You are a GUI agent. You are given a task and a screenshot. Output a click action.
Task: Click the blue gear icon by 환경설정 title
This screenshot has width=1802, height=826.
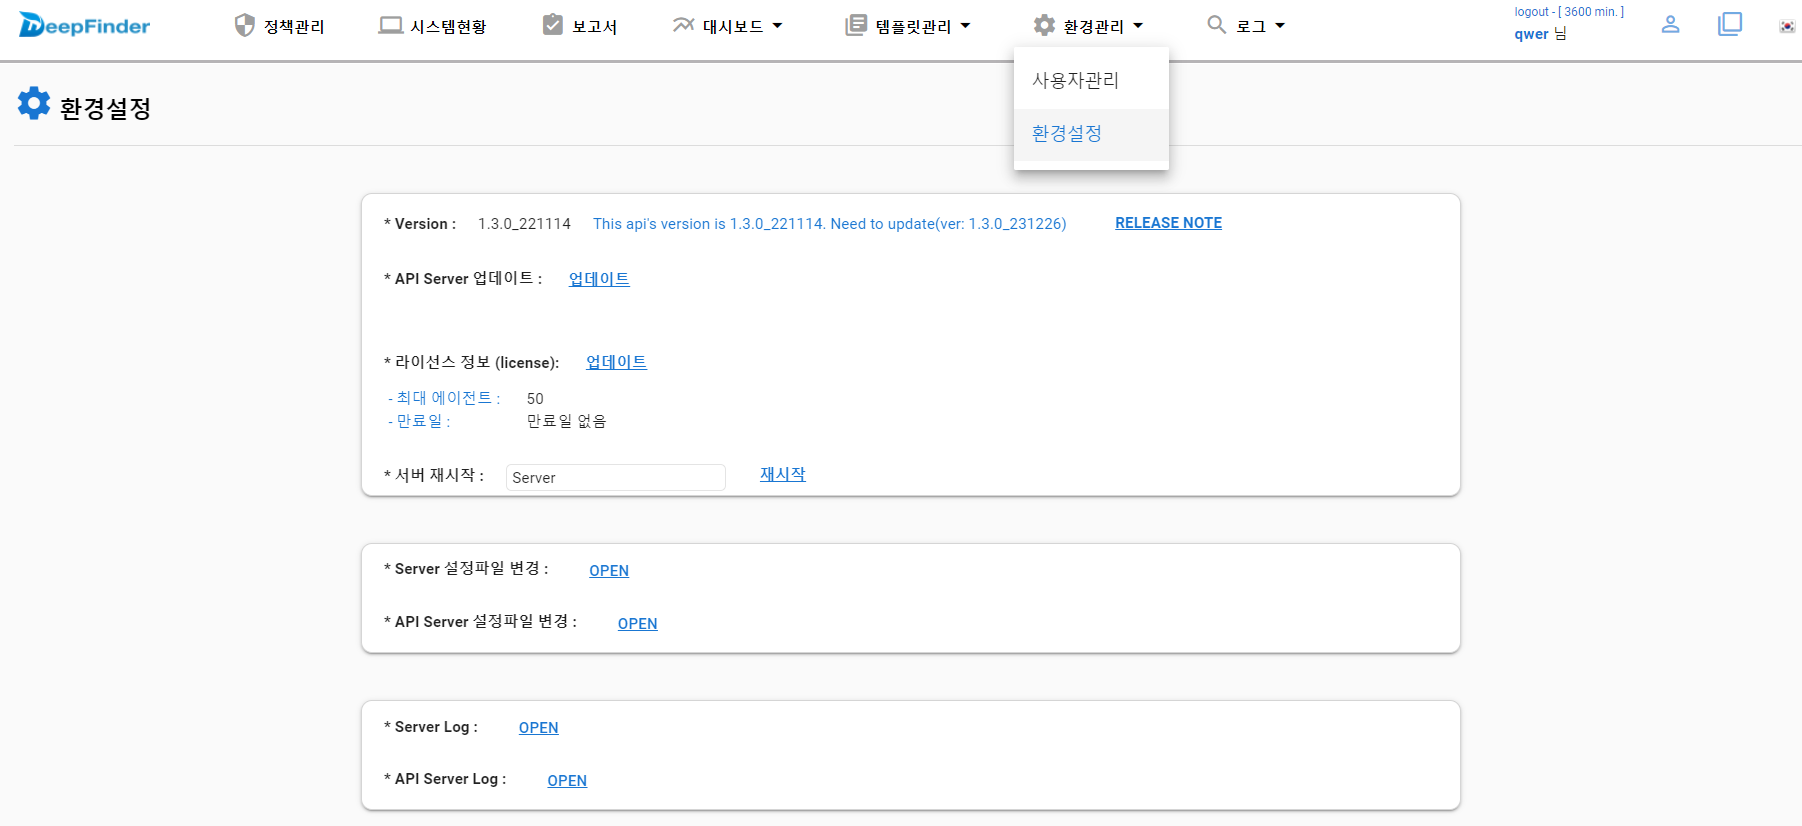coord(34,103)
